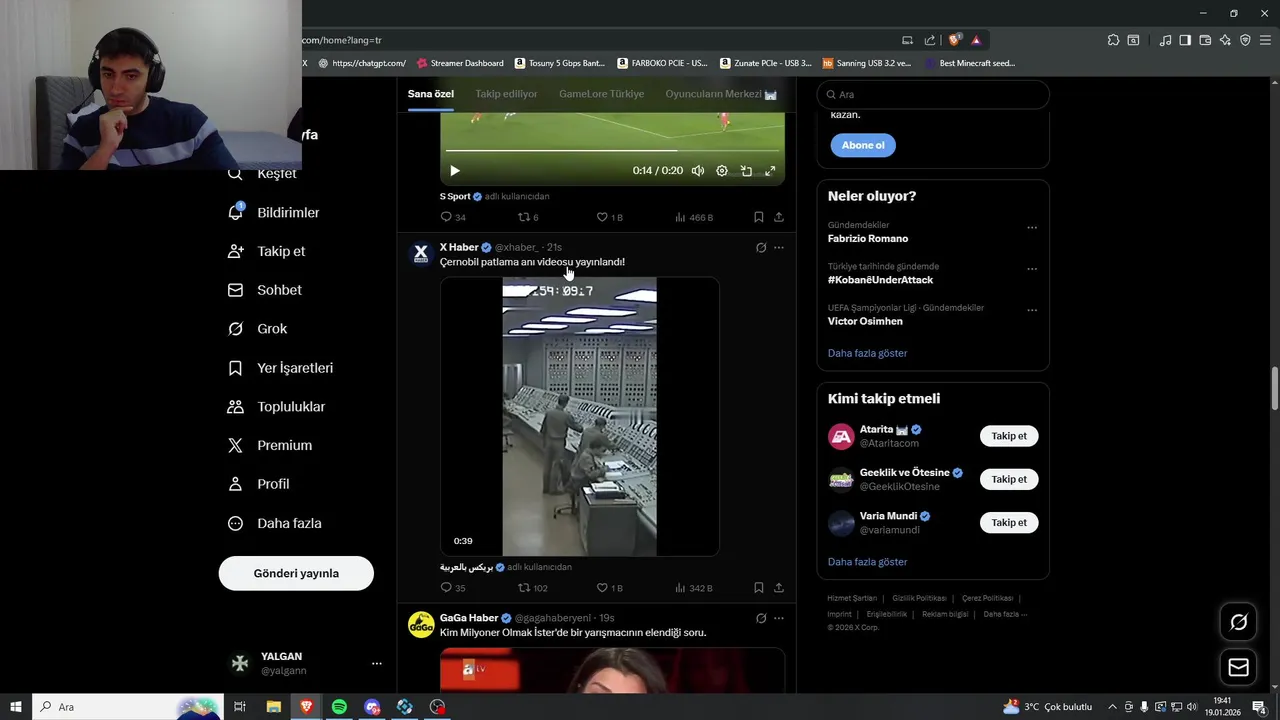Open the Grok sidebar item
Viewport: 1280px width, 720px height.
[x=258, y=328]
